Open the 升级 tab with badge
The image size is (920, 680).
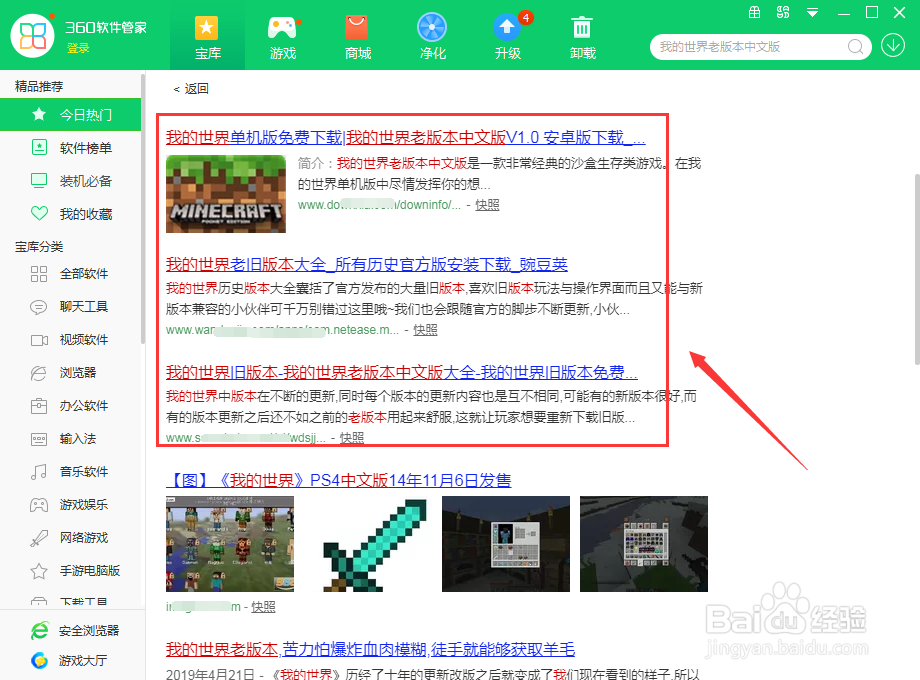508,36
